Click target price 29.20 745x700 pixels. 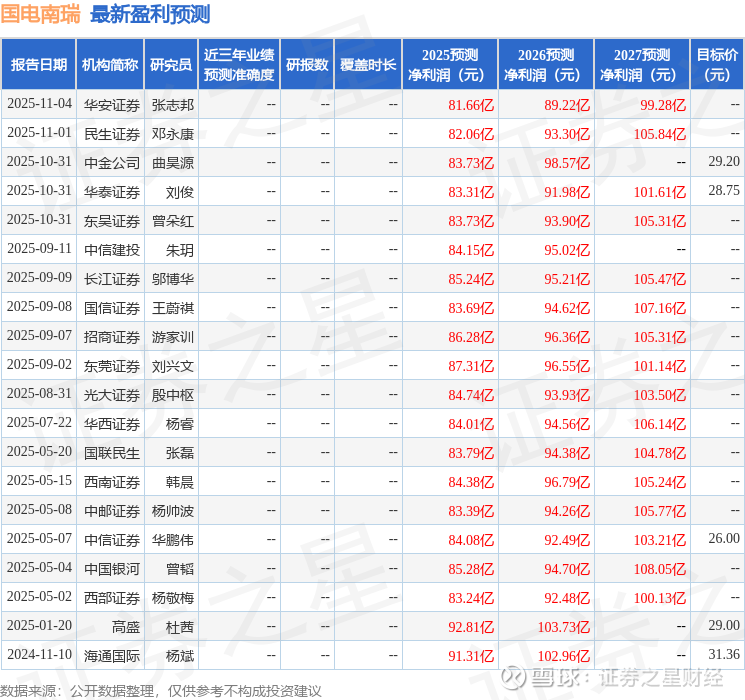[724, 162]
